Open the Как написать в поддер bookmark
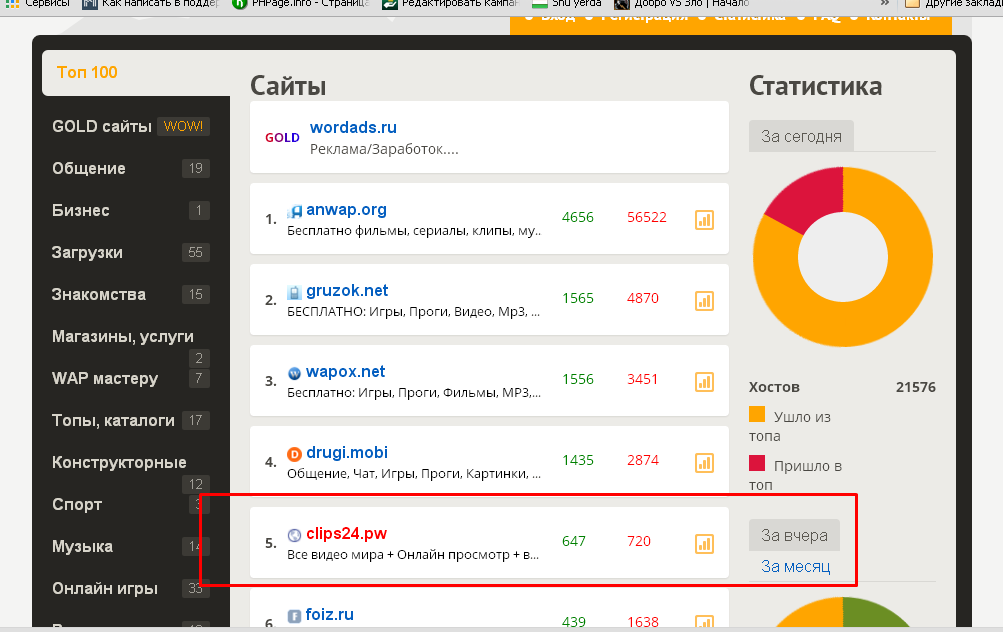Image resolution: width=1003 pixels, height=632 pixels. coord(152,3)
